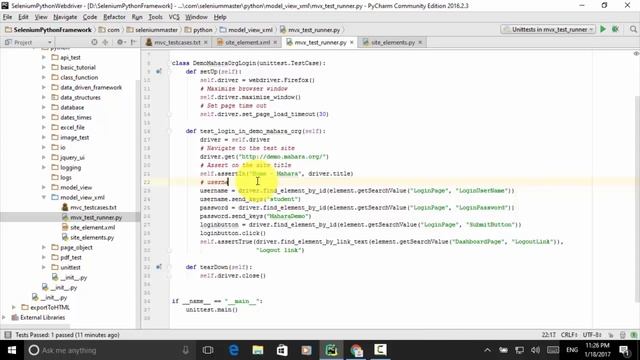This screenshot has width=640, height=360.
Task: Close the mvx_test_runner.py tab
Action: tap(351, 42)
